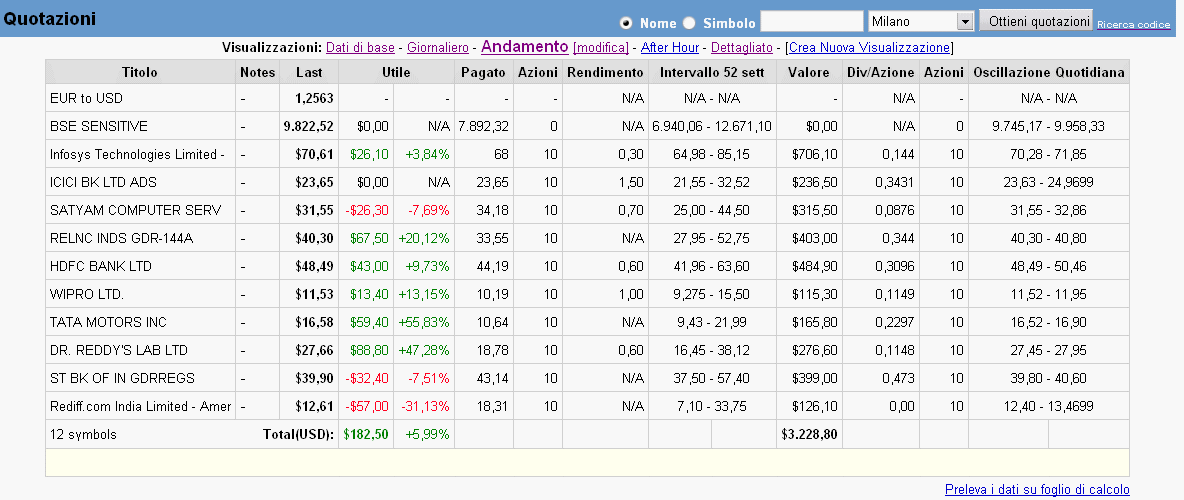Click the 9.822,52 last value

[x=309, y=126]
